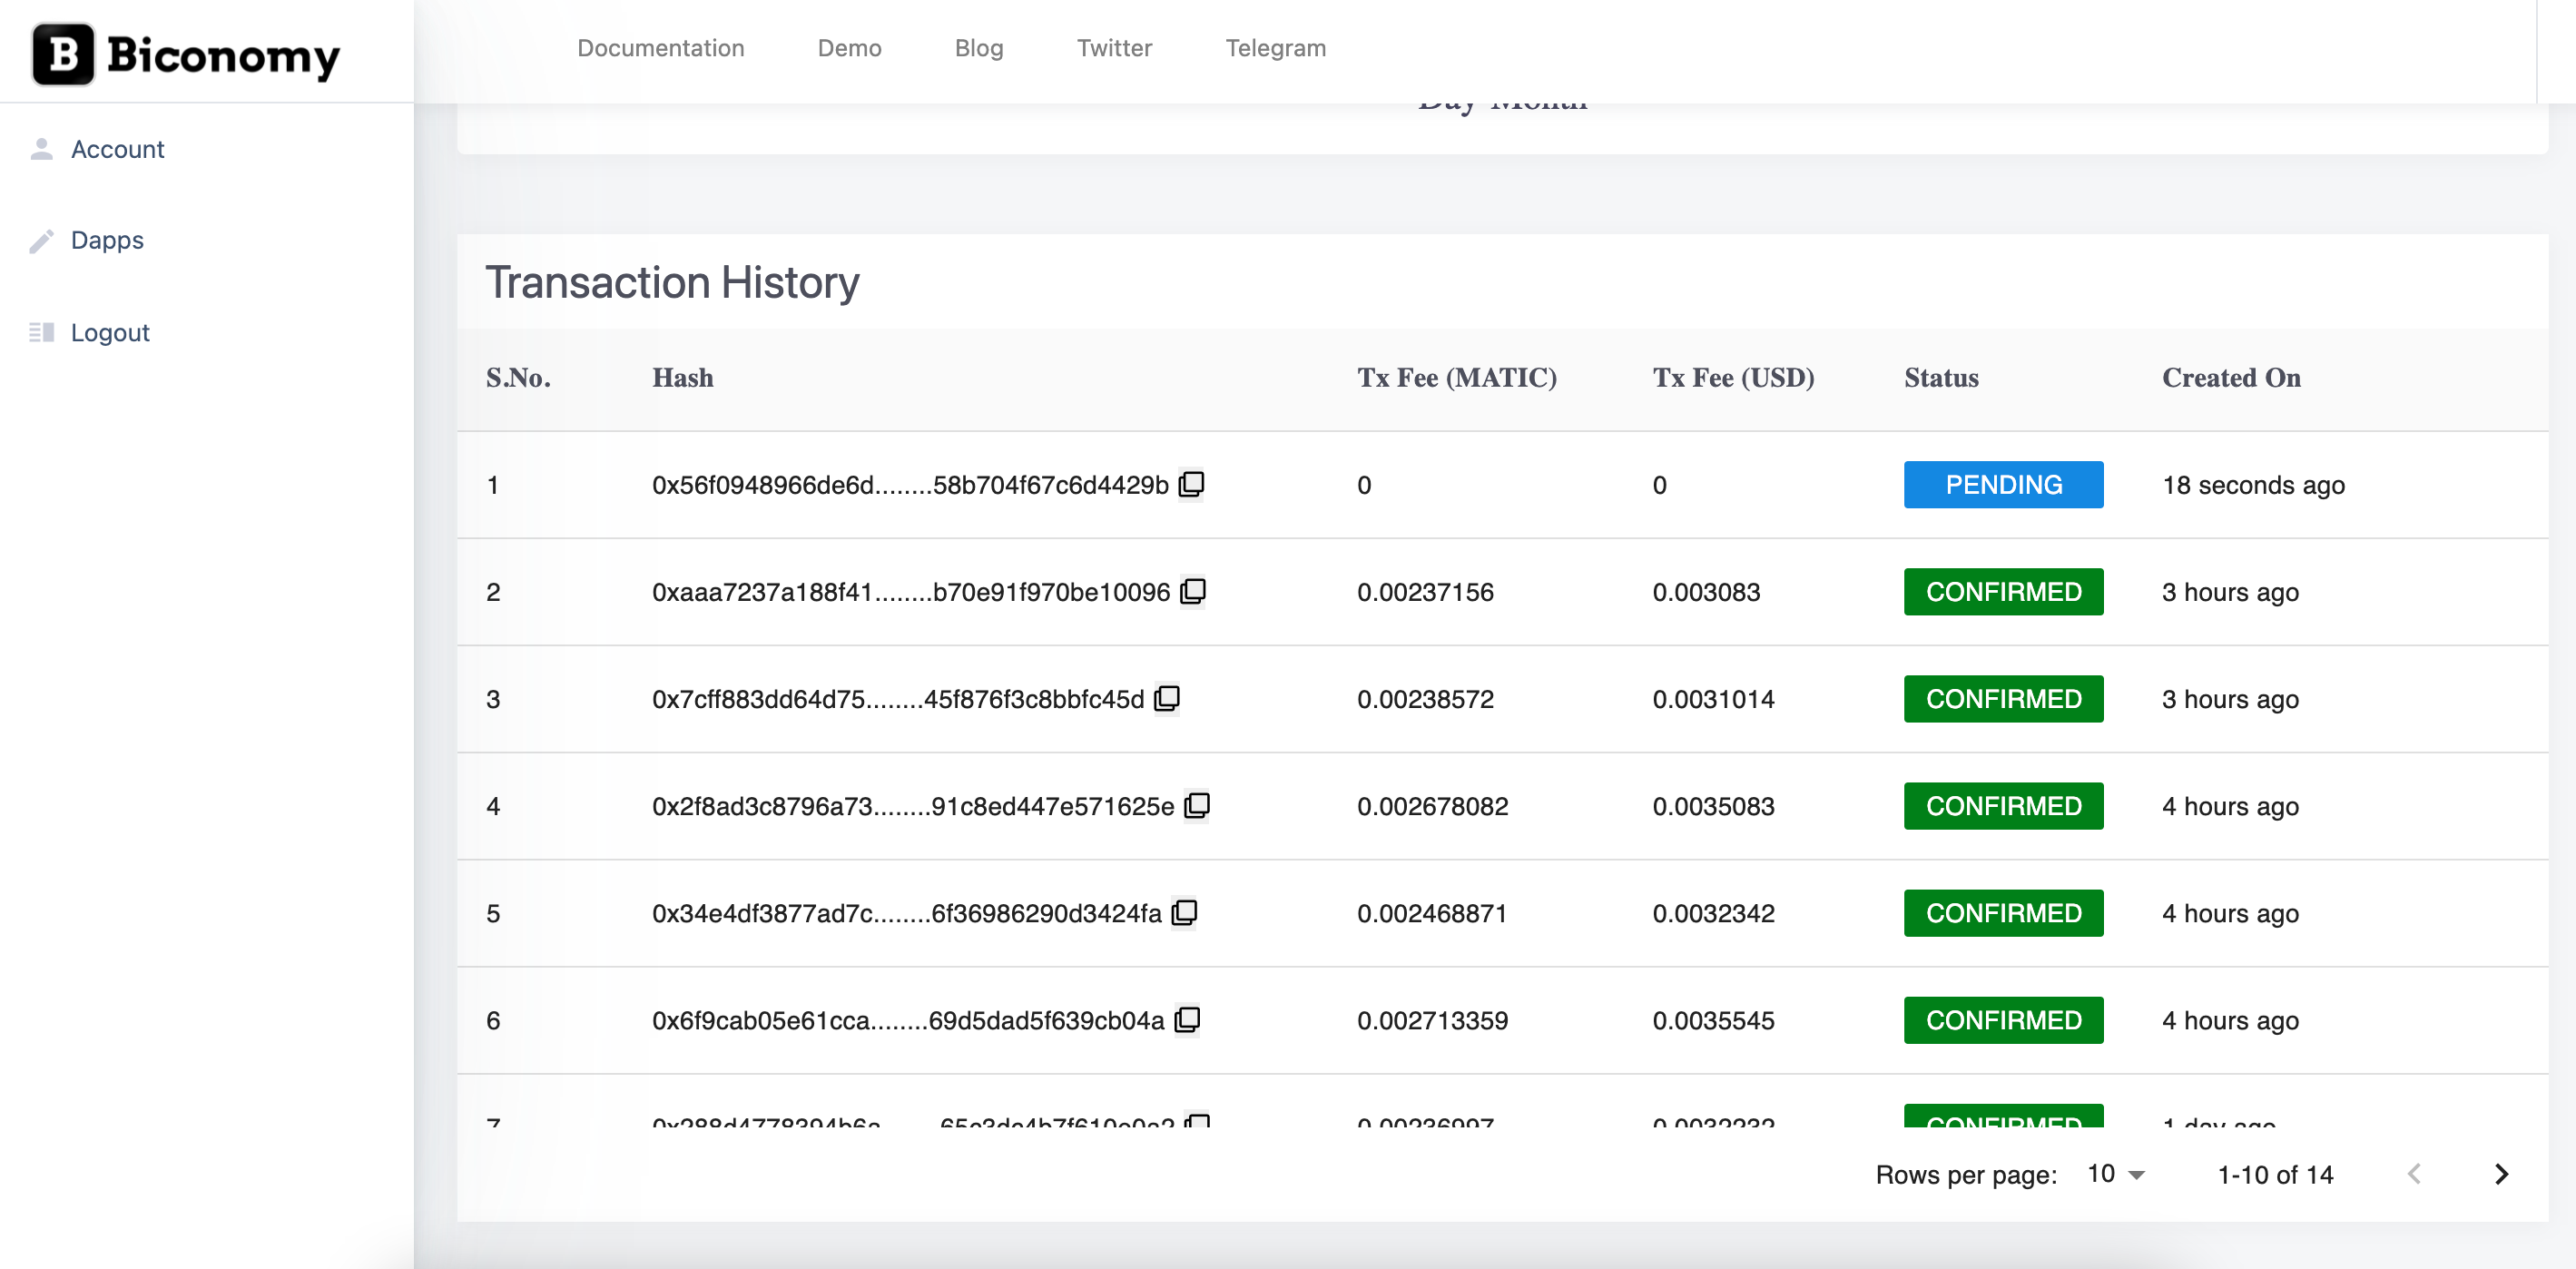Click hash 0xaaa7237a188f41........b70e91f970be10096
Viewport: 2576px width, 1269px height.
pyautogui.click(x=911, y=592)
